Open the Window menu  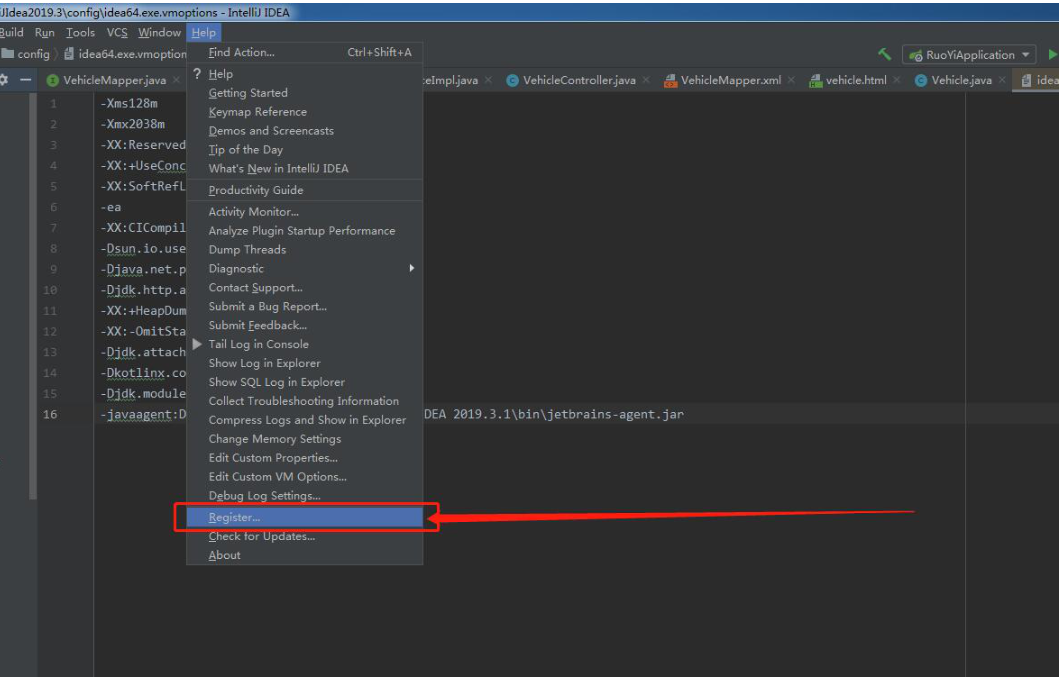159,33
